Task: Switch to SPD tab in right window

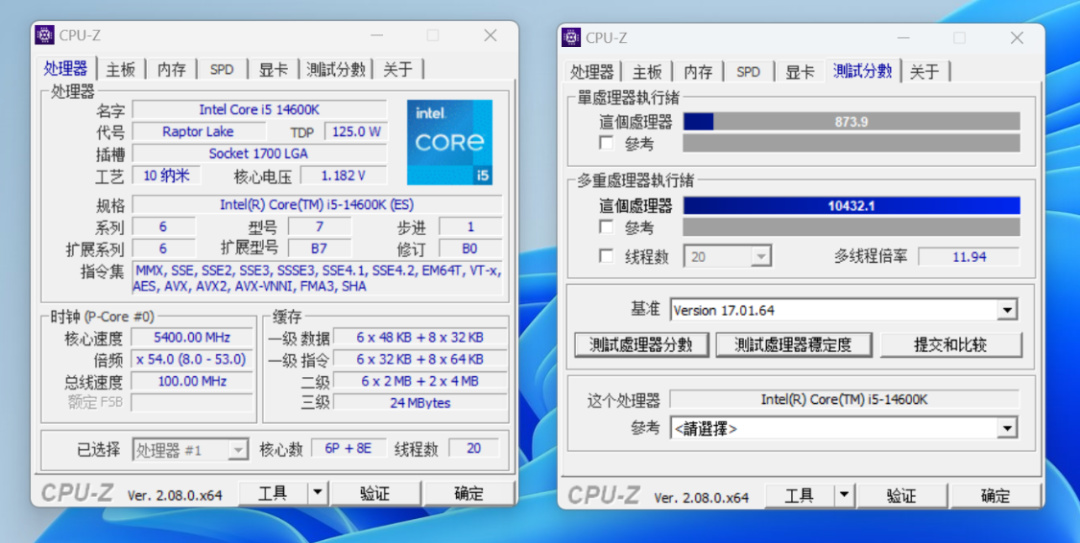Action: [748, 72]
